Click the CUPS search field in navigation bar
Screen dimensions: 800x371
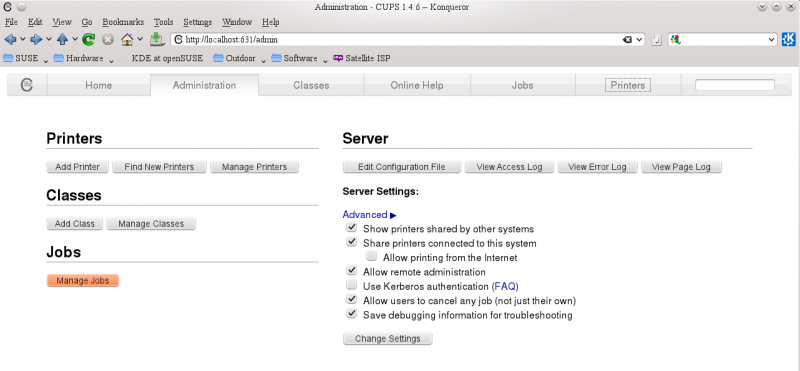pos(735,85)
